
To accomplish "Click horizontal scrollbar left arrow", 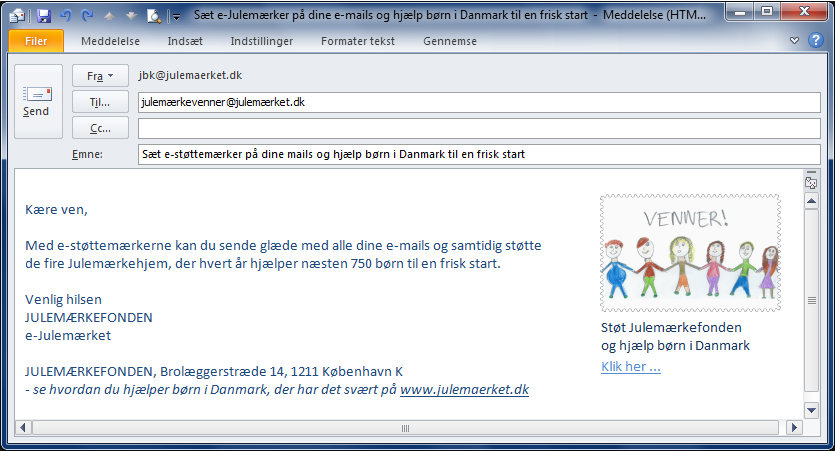I will click(22, 428).
